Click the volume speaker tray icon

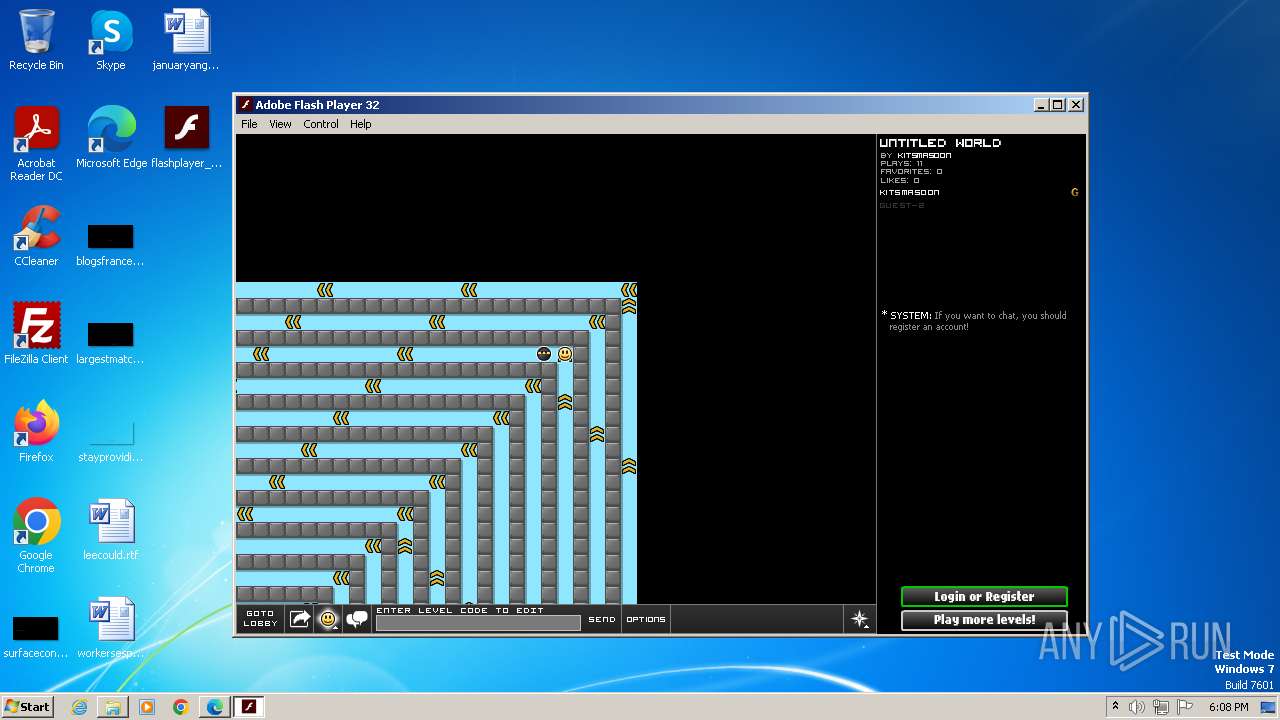[1137, 707]
